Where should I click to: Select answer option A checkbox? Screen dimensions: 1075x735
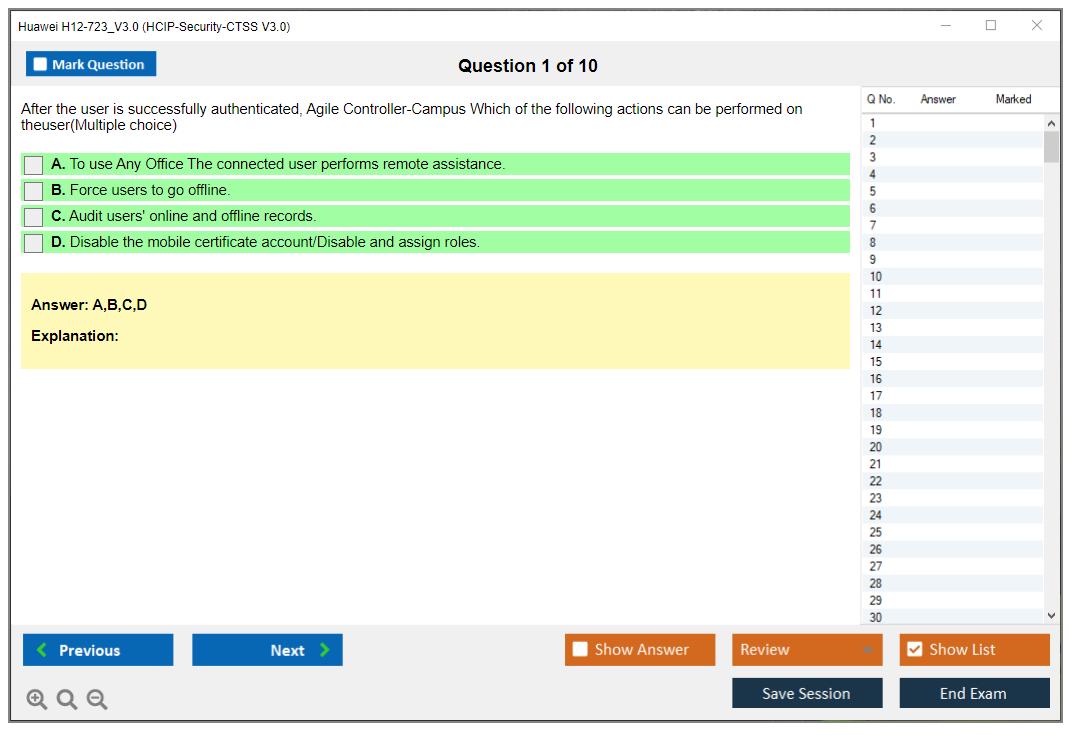point(34,165)
